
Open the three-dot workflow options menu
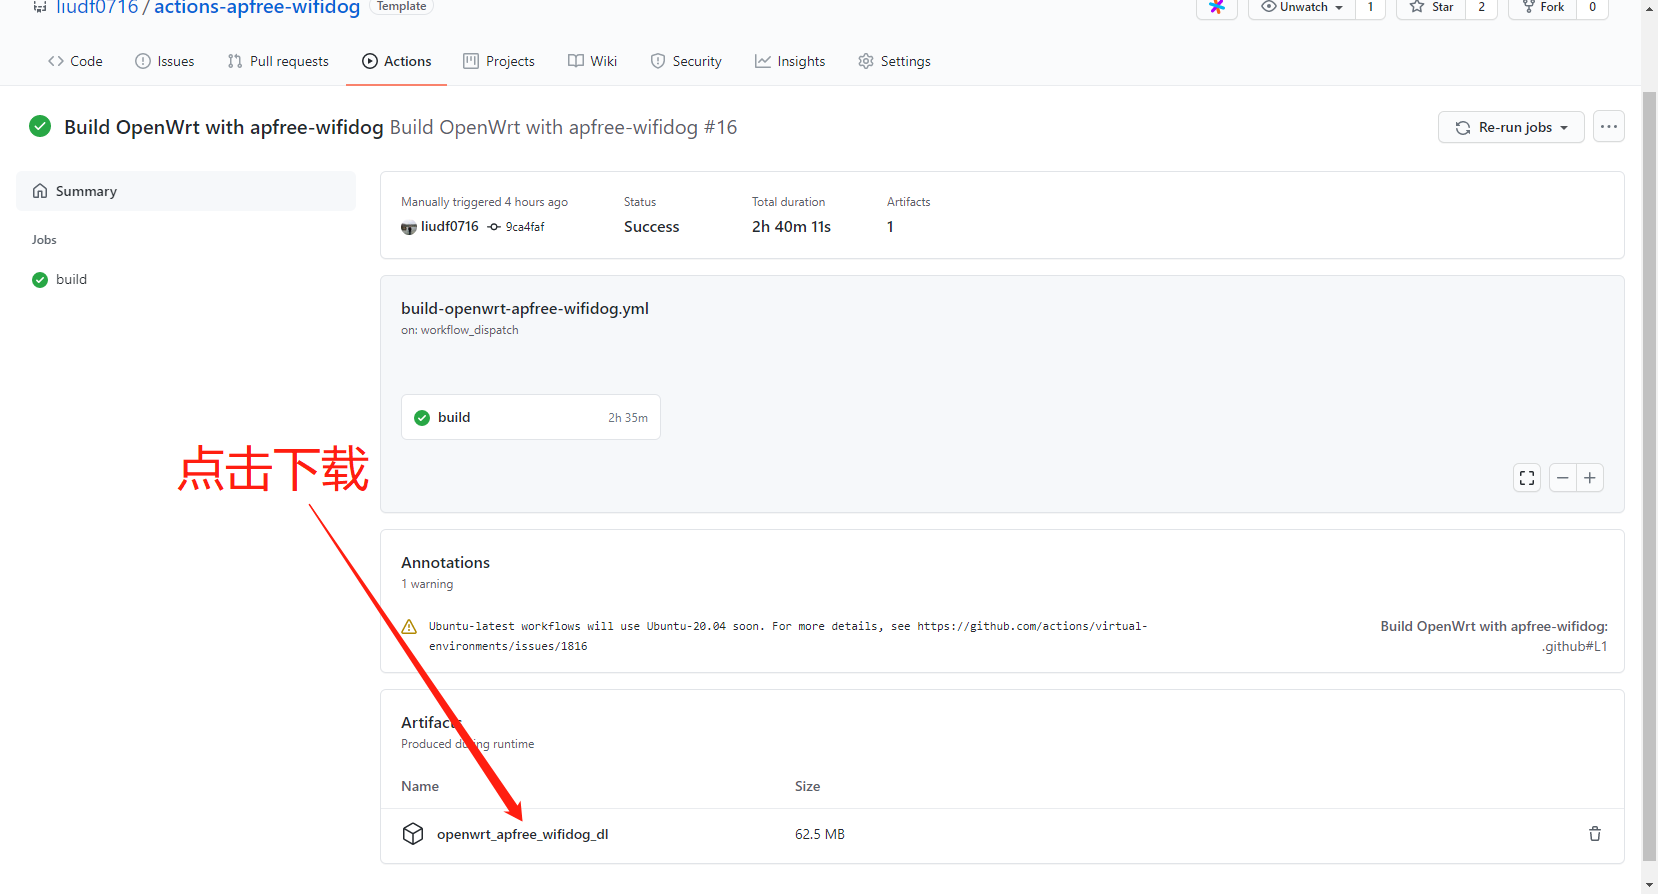1608,127
